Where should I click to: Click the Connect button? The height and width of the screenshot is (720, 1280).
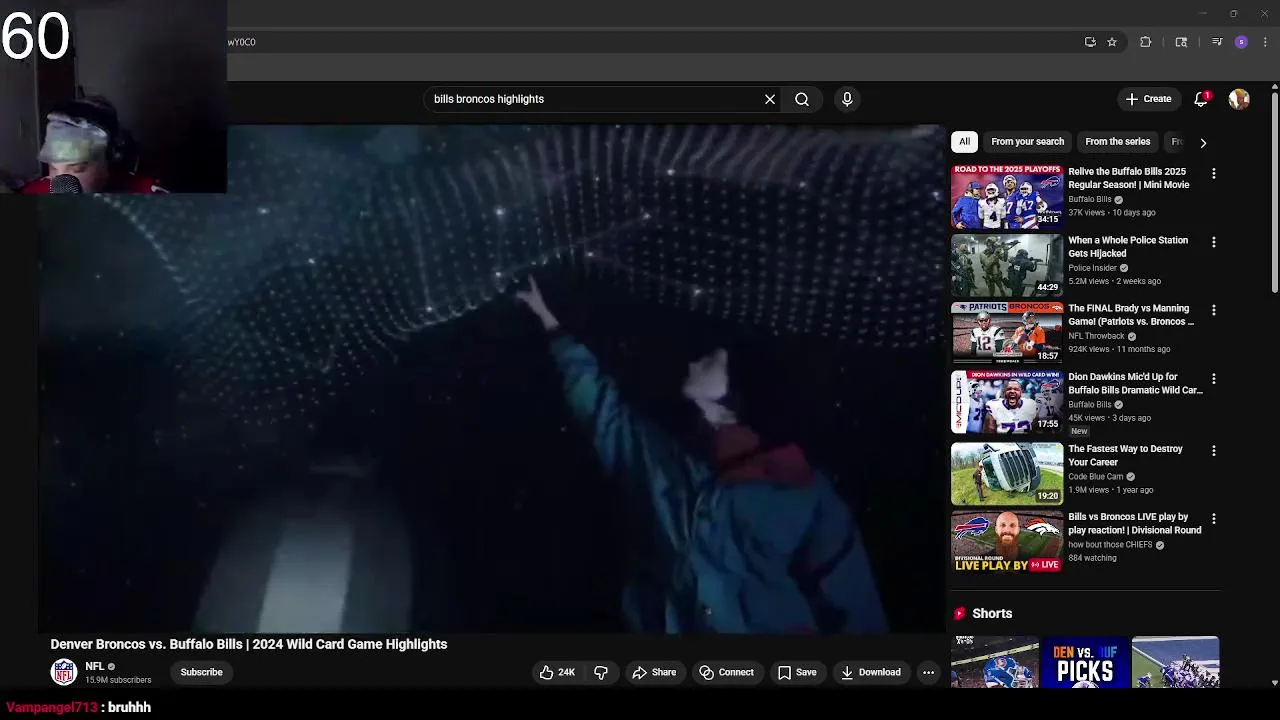[x=726, y=672]
